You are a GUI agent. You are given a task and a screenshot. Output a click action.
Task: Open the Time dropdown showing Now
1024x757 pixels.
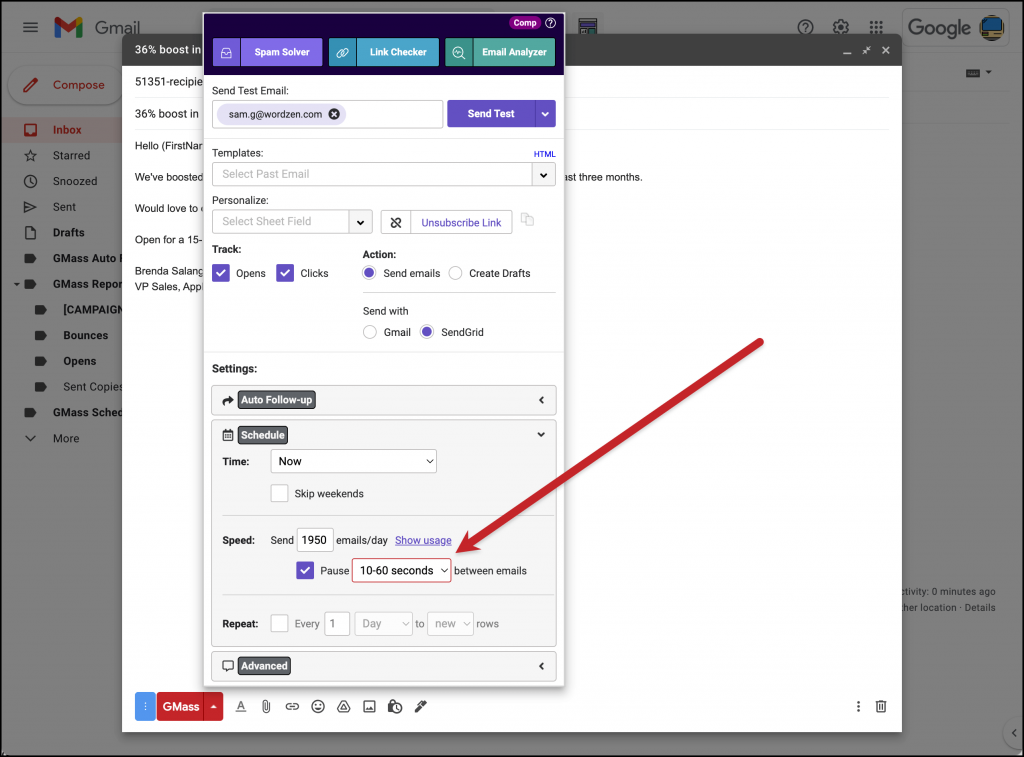[353, 461]
